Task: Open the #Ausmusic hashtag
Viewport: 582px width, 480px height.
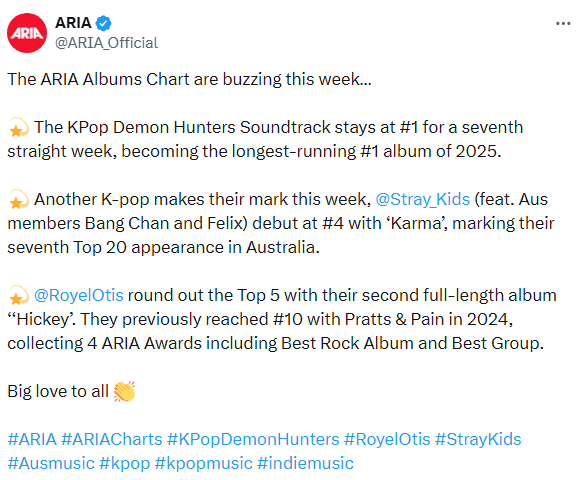Action: click(51, 463)
